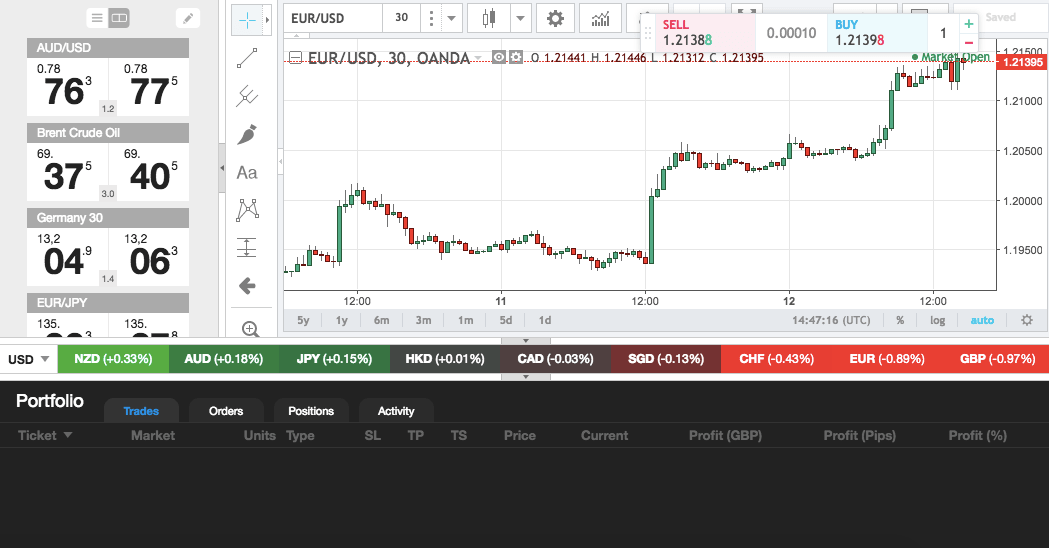Image resolution: width=1049 pixels, height=548 pixels.
Task: Set chart range to 6m
Action: [x=381, y=320]
